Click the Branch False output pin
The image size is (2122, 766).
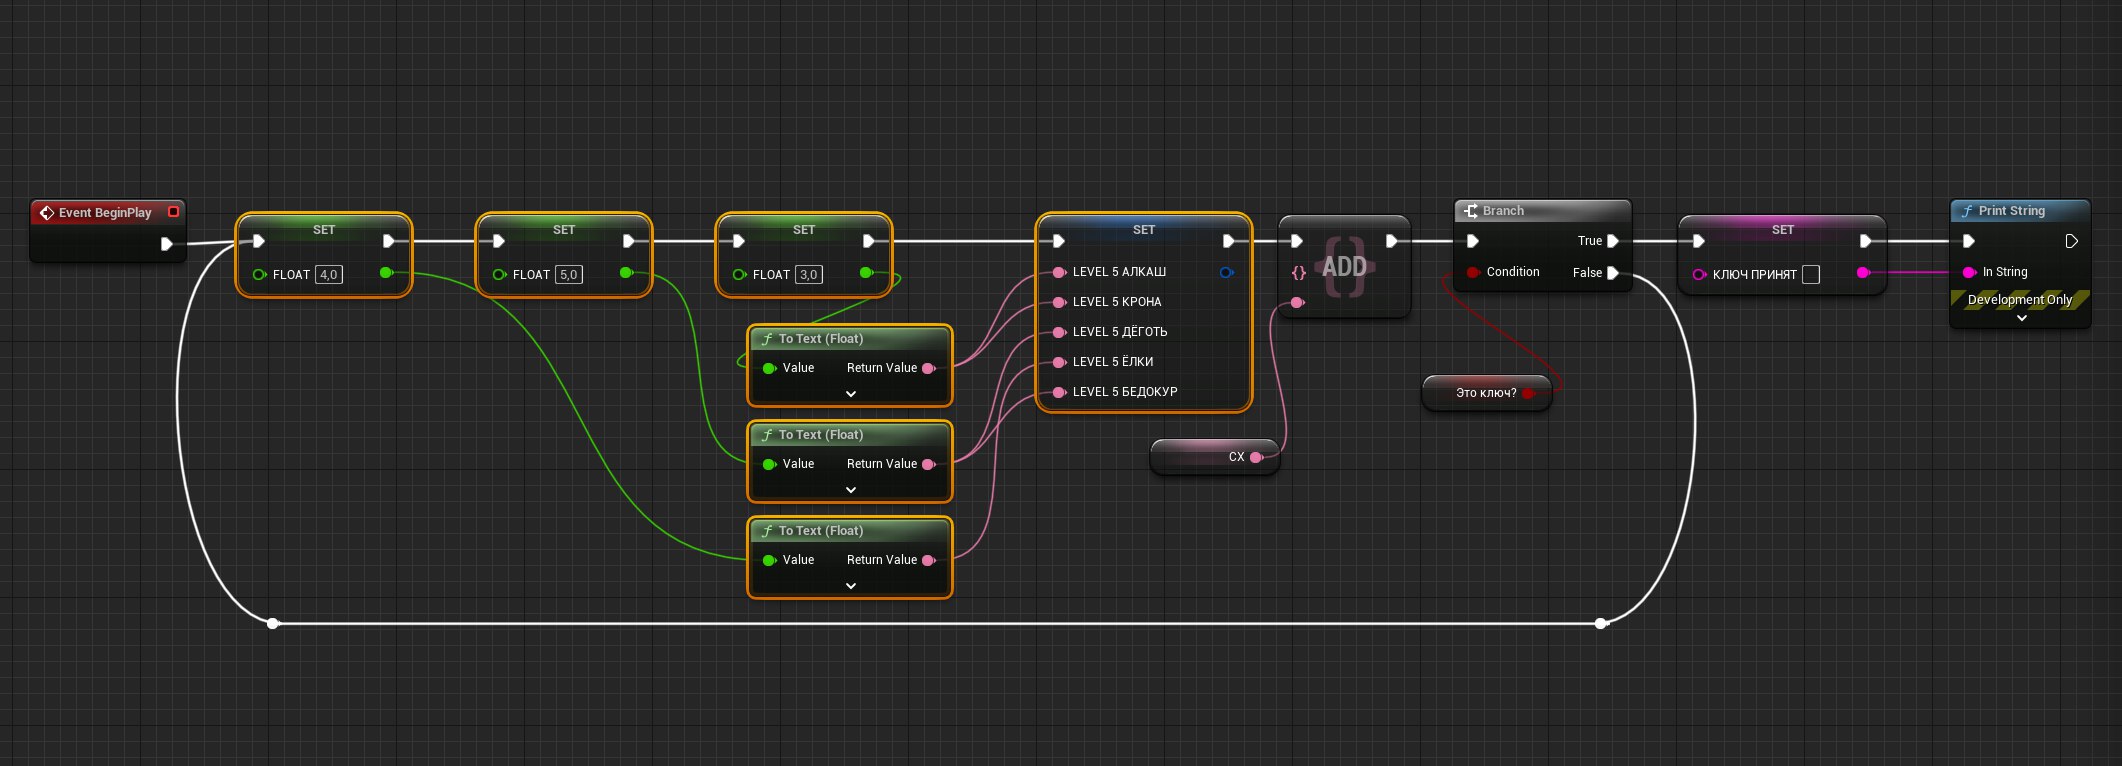[1613, 273]
